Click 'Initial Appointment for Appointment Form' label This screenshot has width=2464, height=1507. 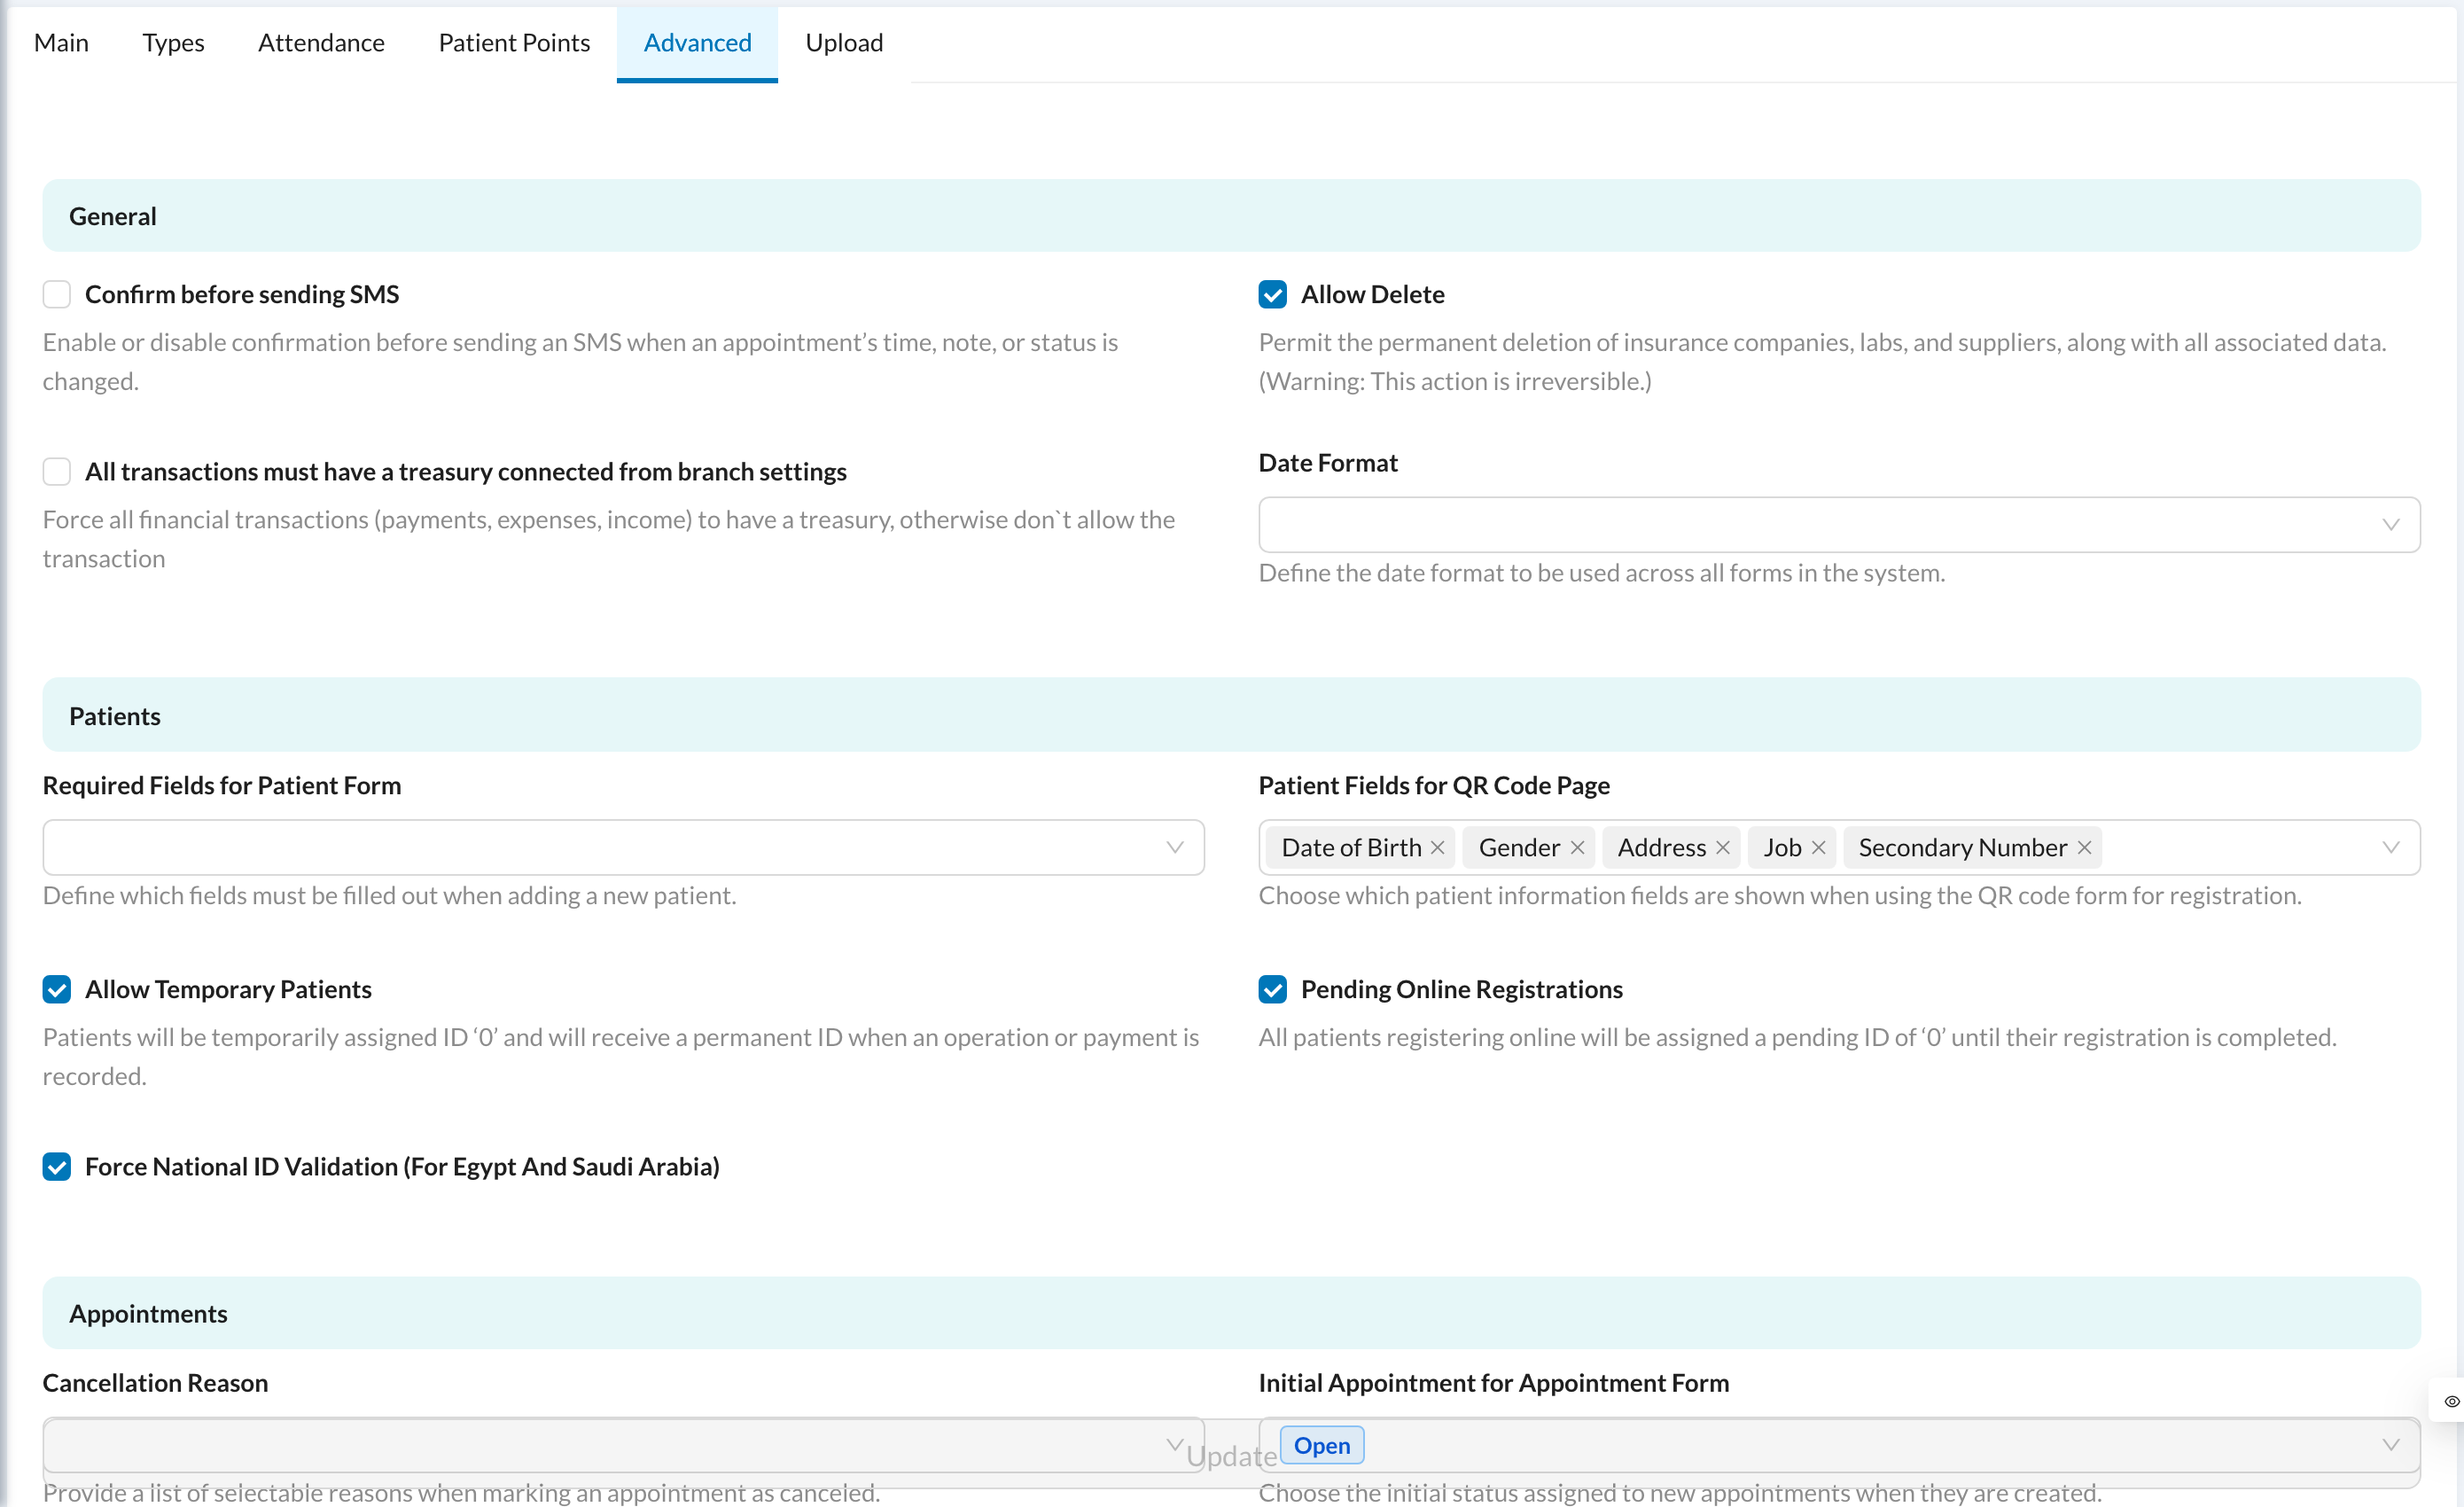1493,1382
